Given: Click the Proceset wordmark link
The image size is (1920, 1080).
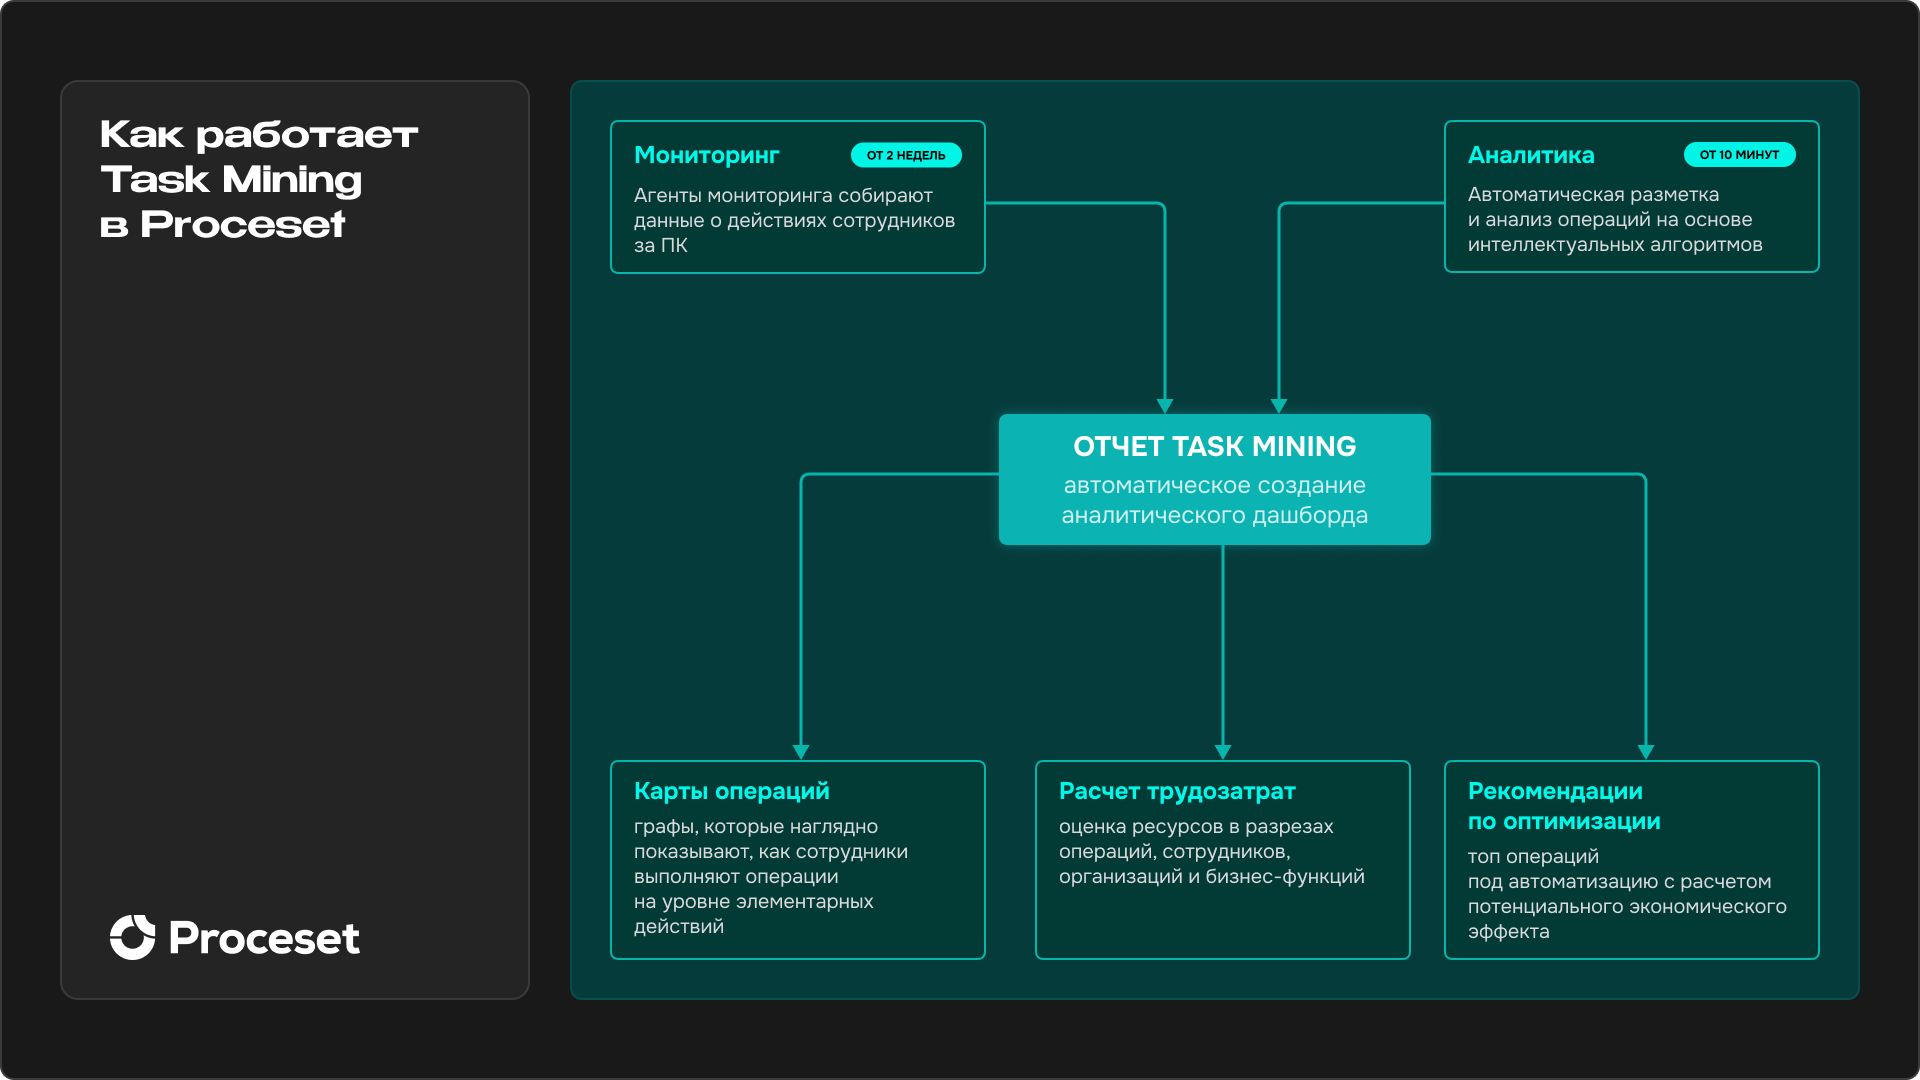Looking at the screenshot, I should click(x=265, y=938).
